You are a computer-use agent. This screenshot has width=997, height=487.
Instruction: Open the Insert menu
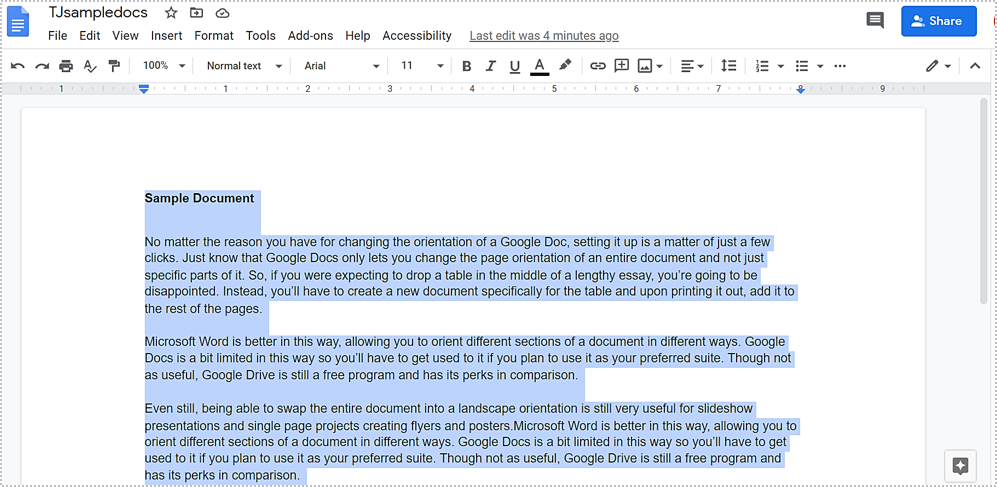[167, 36]
